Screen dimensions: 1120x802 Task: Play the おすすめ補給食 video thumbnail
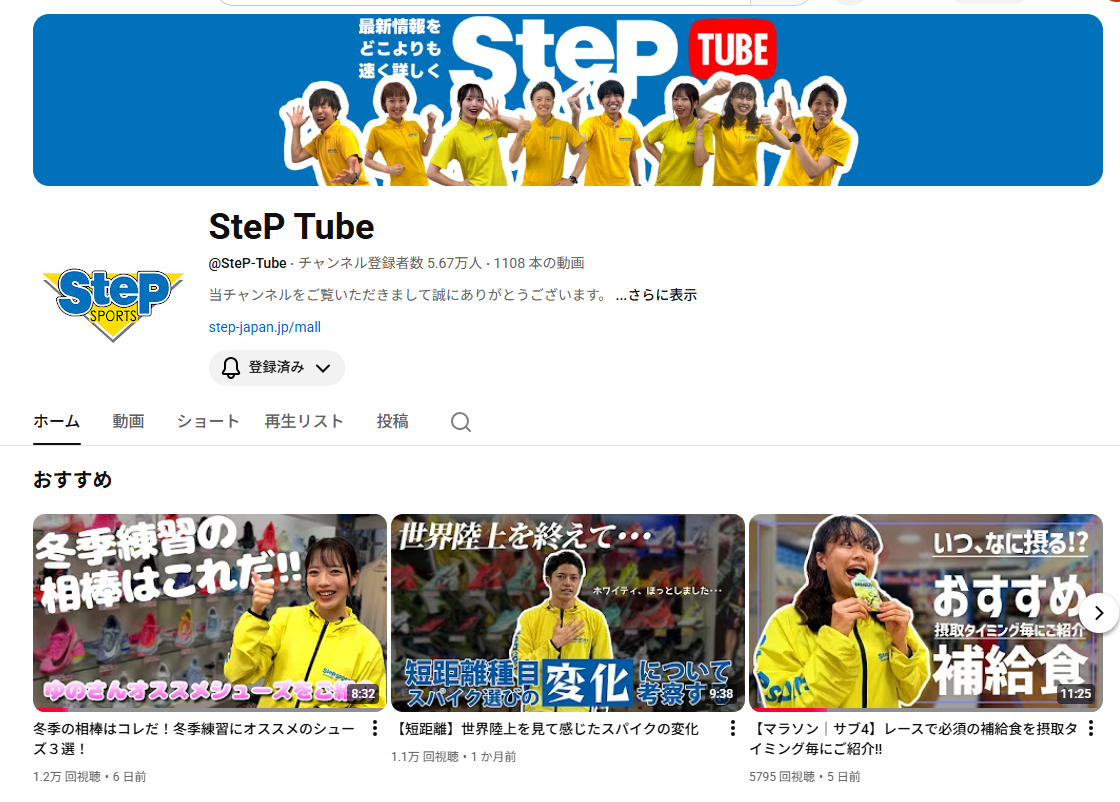(x=925, y=612)
